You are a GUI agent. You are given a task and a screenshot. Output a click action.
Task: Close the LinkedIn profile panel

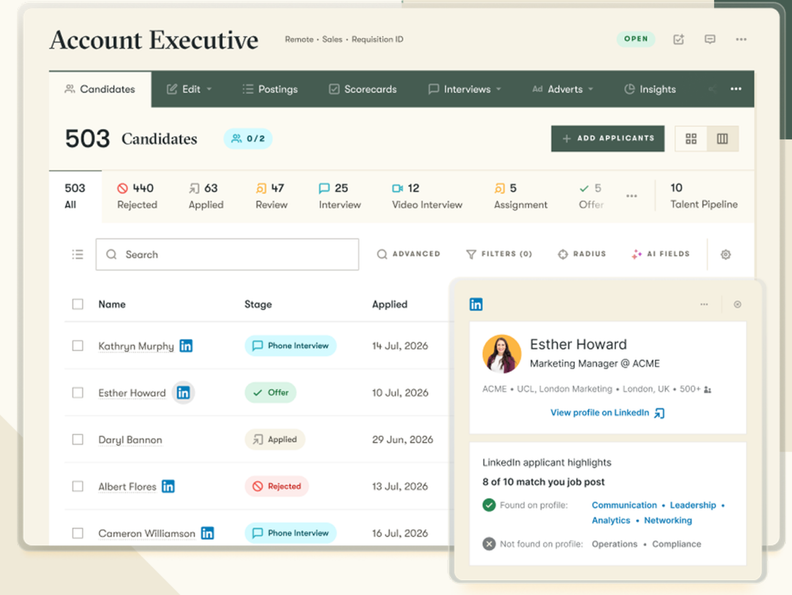[737, 304]
